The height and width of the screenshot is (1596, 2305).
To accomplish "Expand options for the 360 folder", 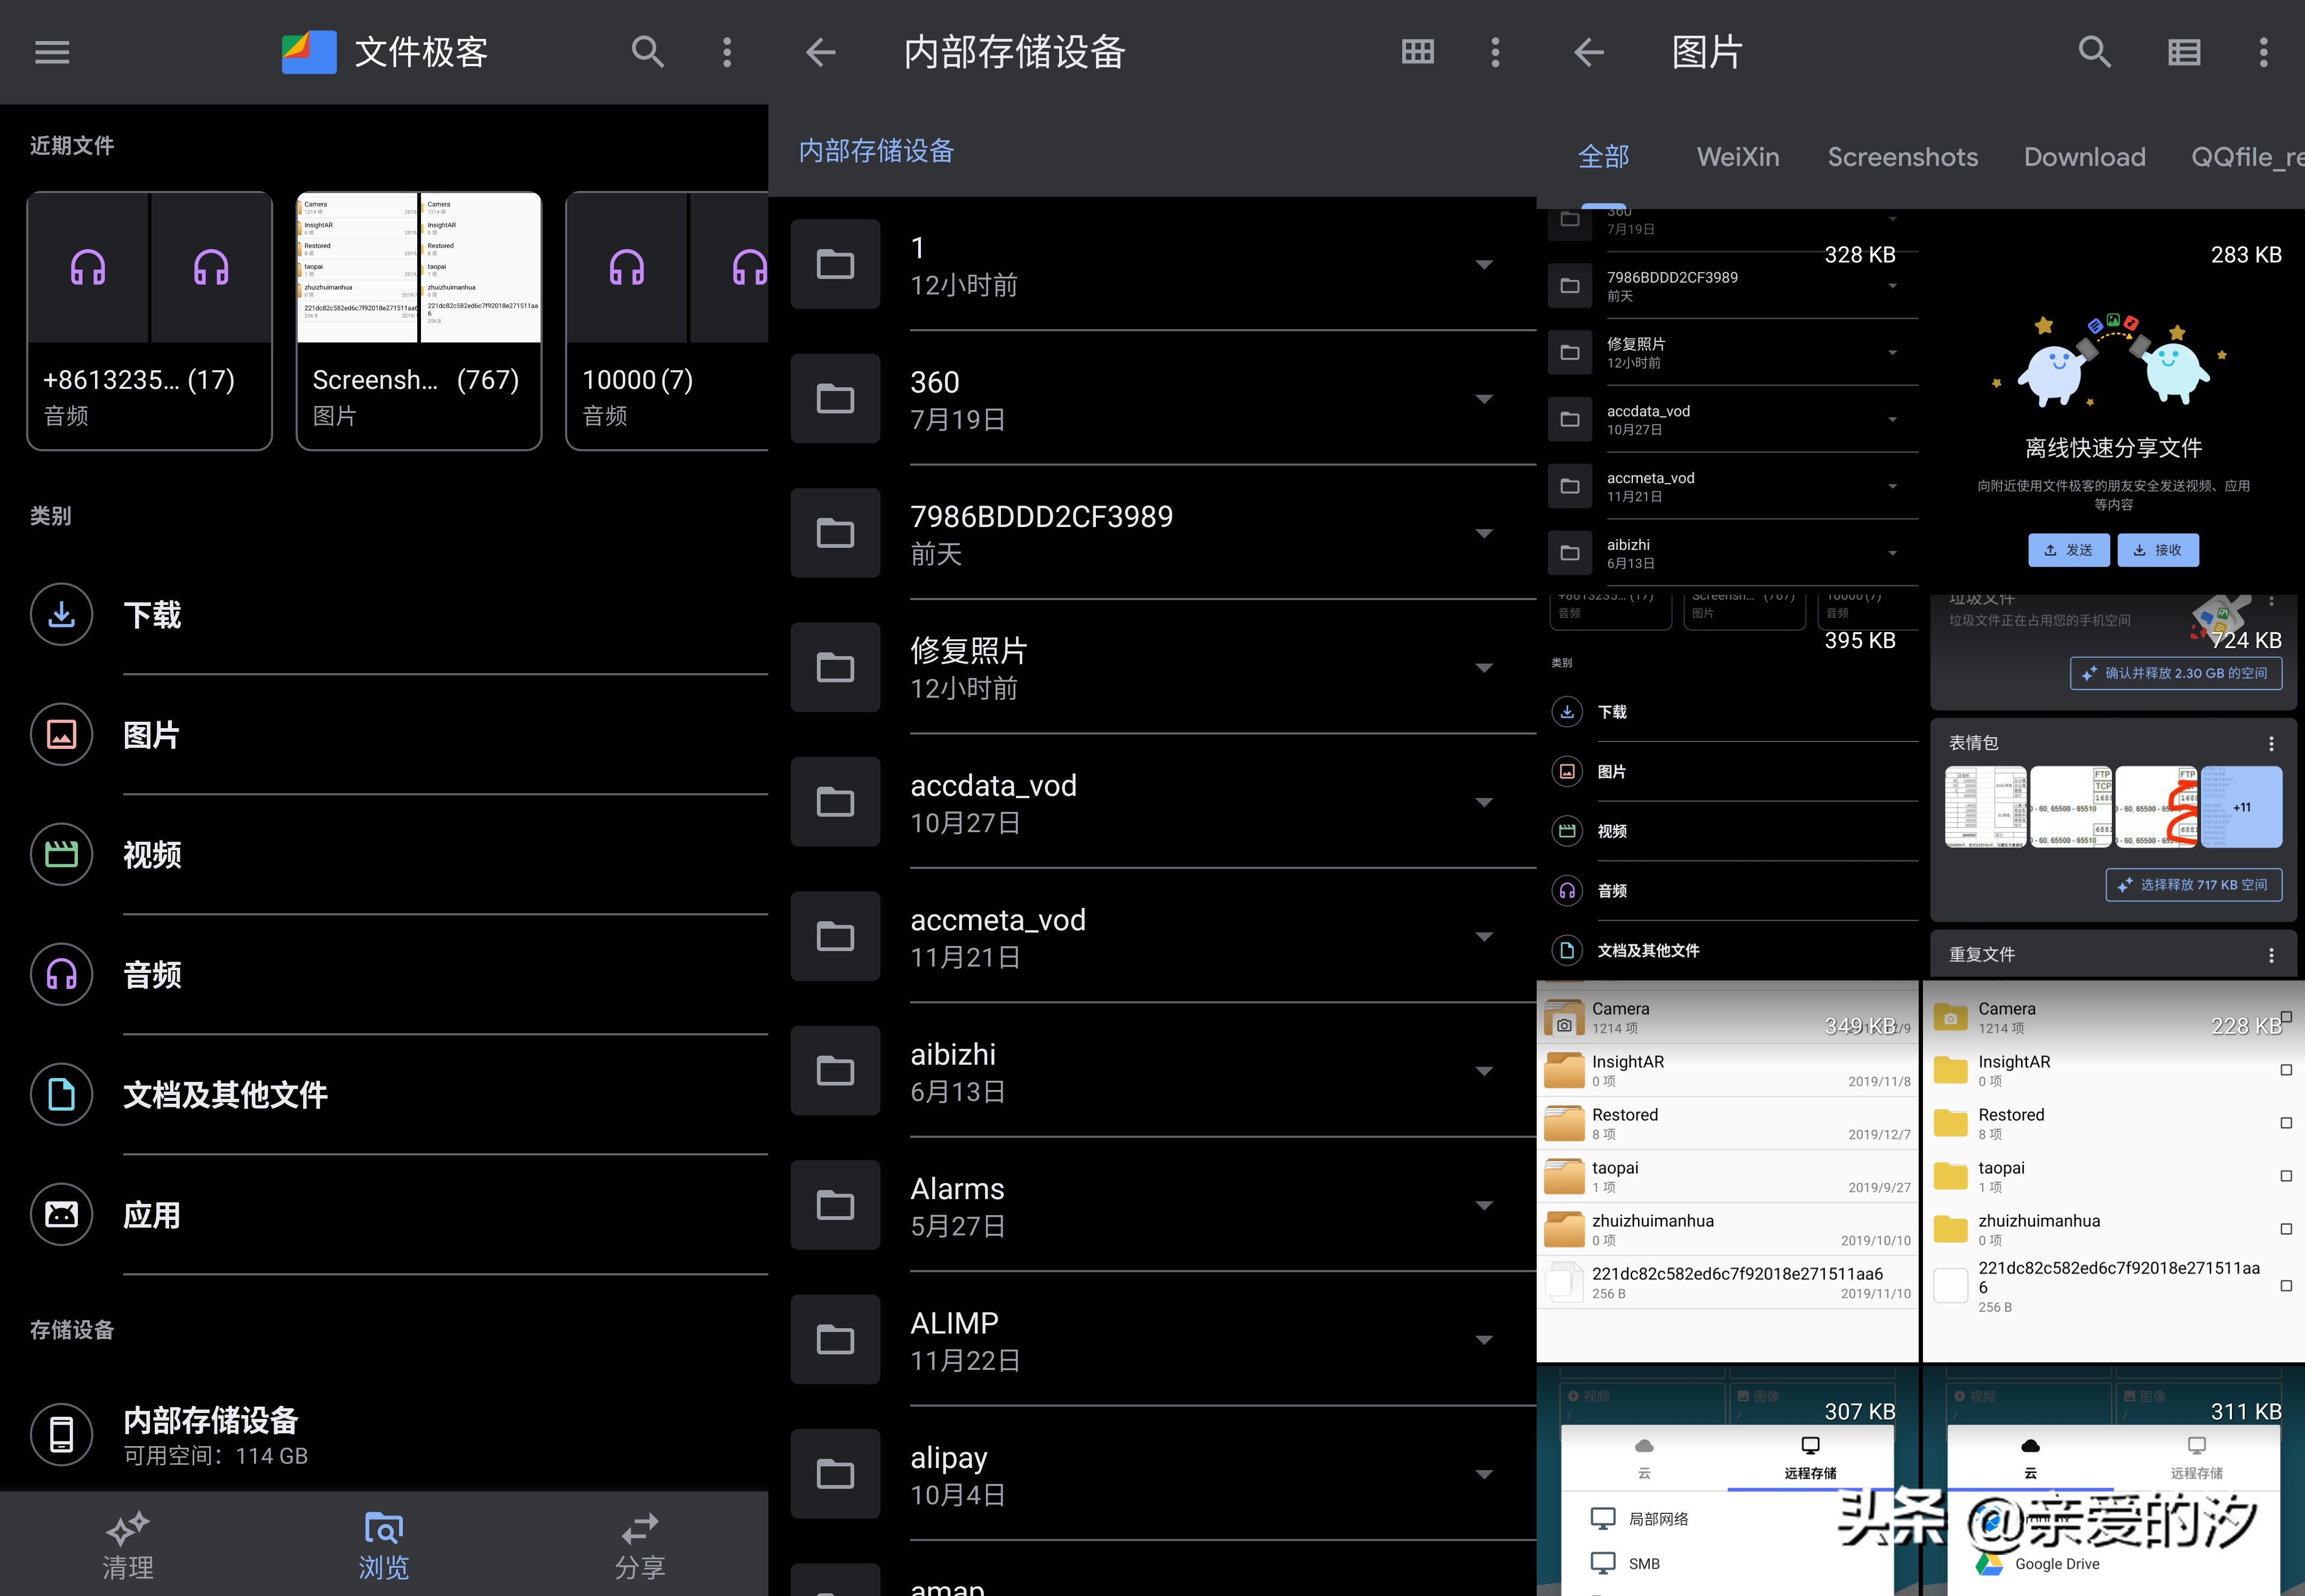I will click(x=1484, y=399).
